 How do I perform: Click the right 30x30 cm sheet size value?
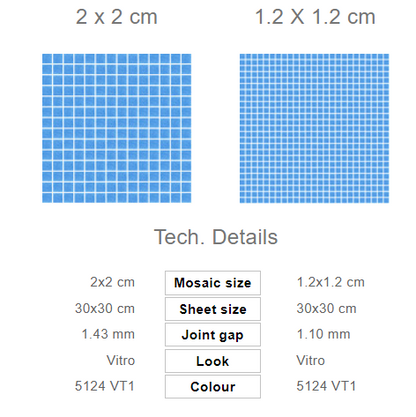point(327,308)
